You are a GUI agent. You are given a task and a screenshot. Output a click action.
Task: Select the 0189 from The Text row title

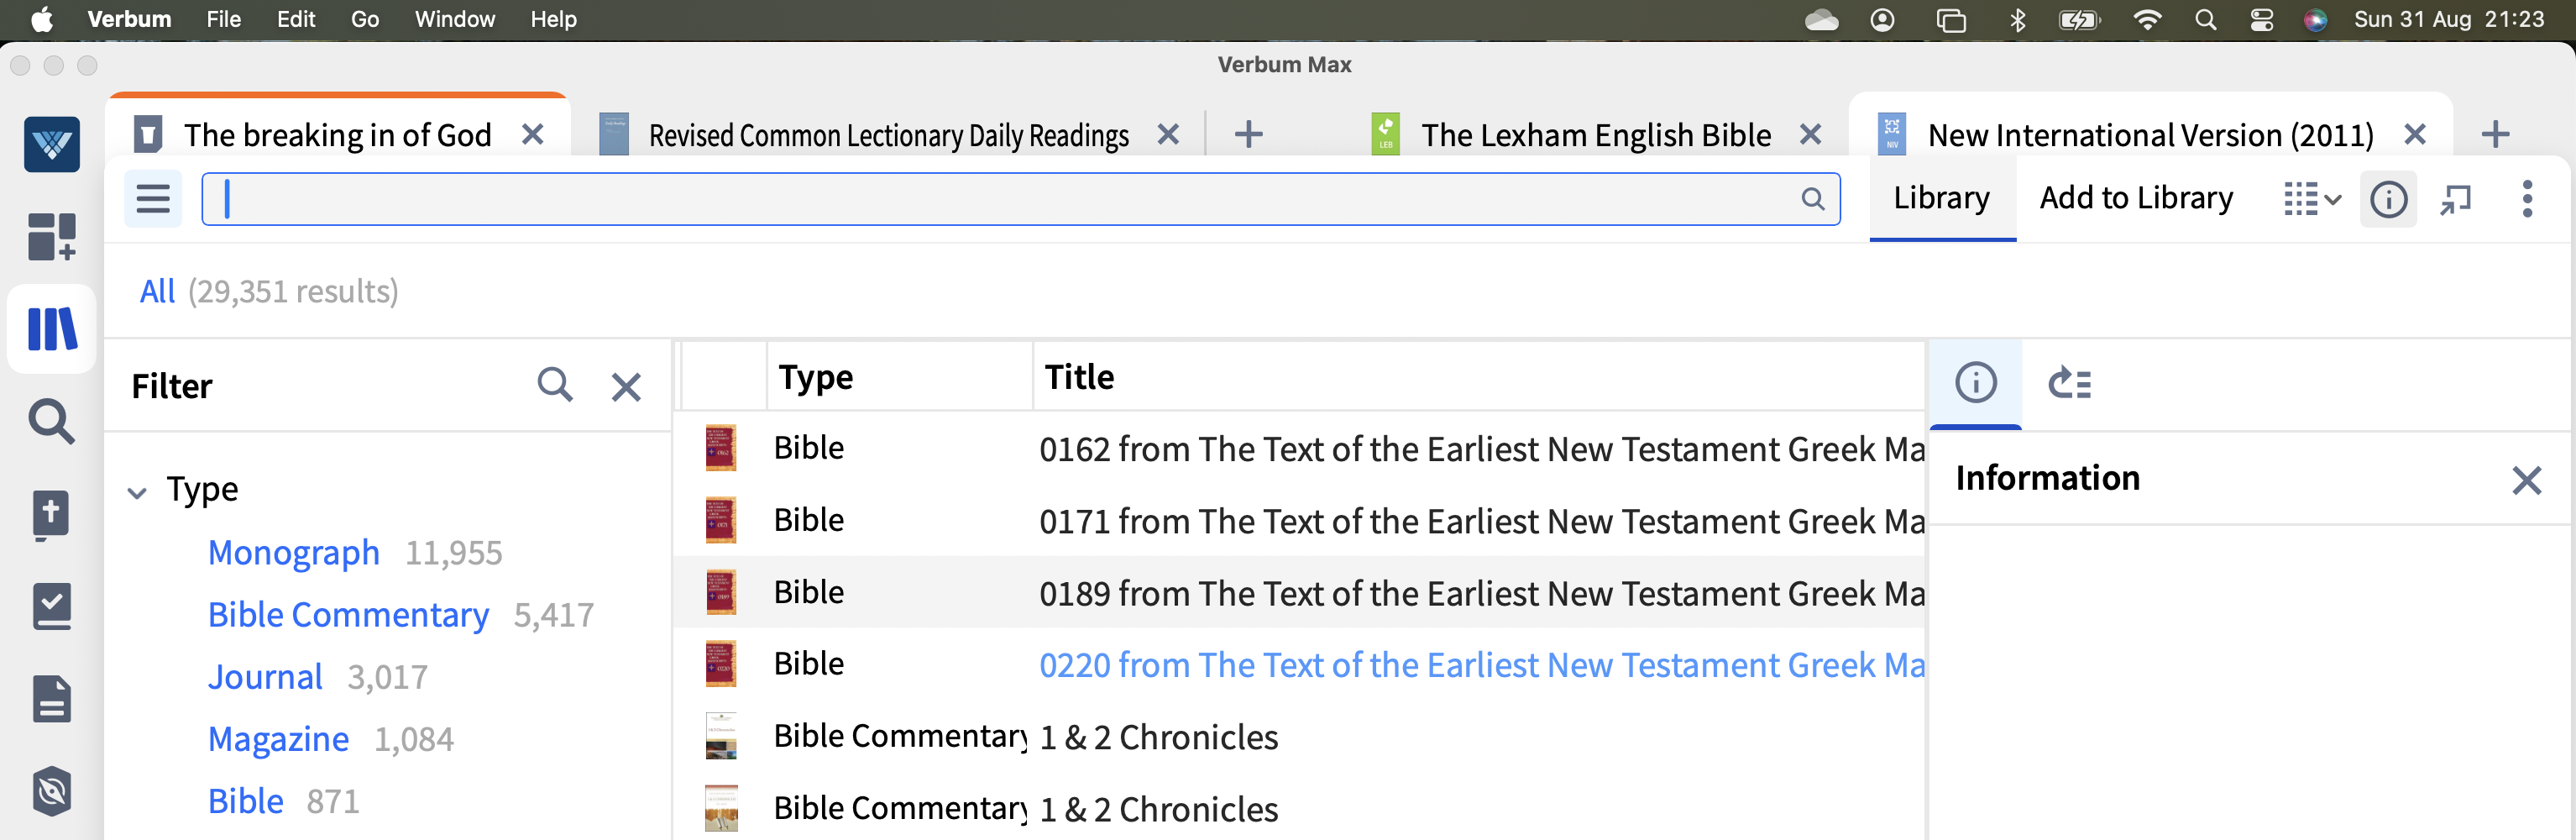point(1481,593)
